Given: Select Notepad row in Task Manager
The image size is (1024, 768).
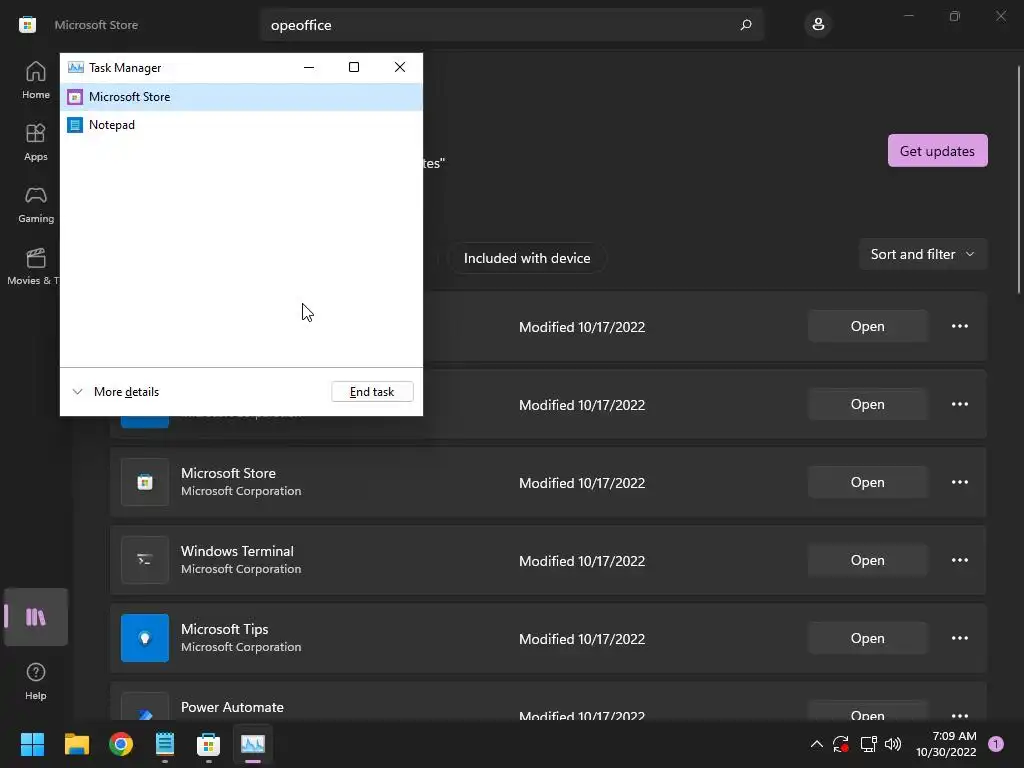Looking at the screenshot, I should 241,125.
